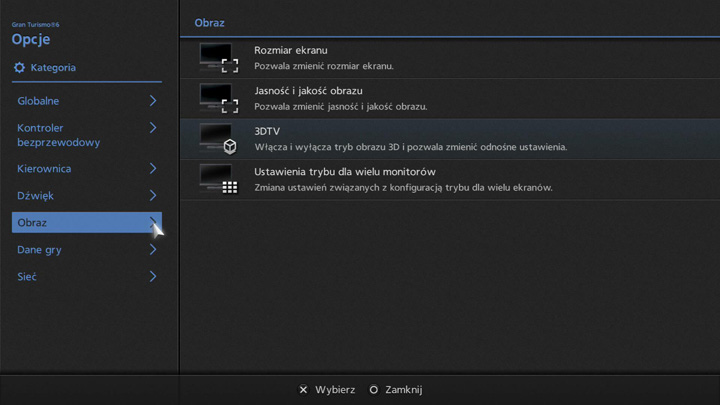Open the Globalne category label

click(38, 101)
